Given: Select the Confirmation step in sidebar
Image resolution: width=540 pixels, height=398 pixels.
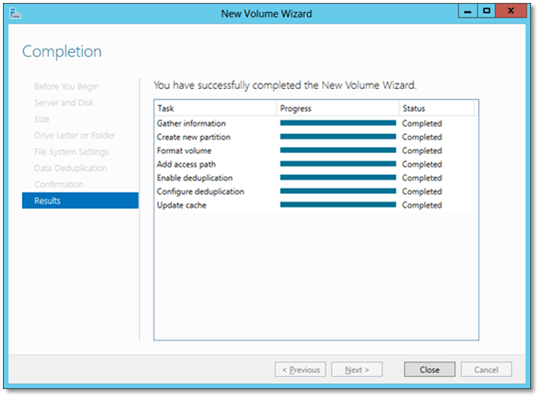Looking at the screenshot, I should [x=59, y=184].
